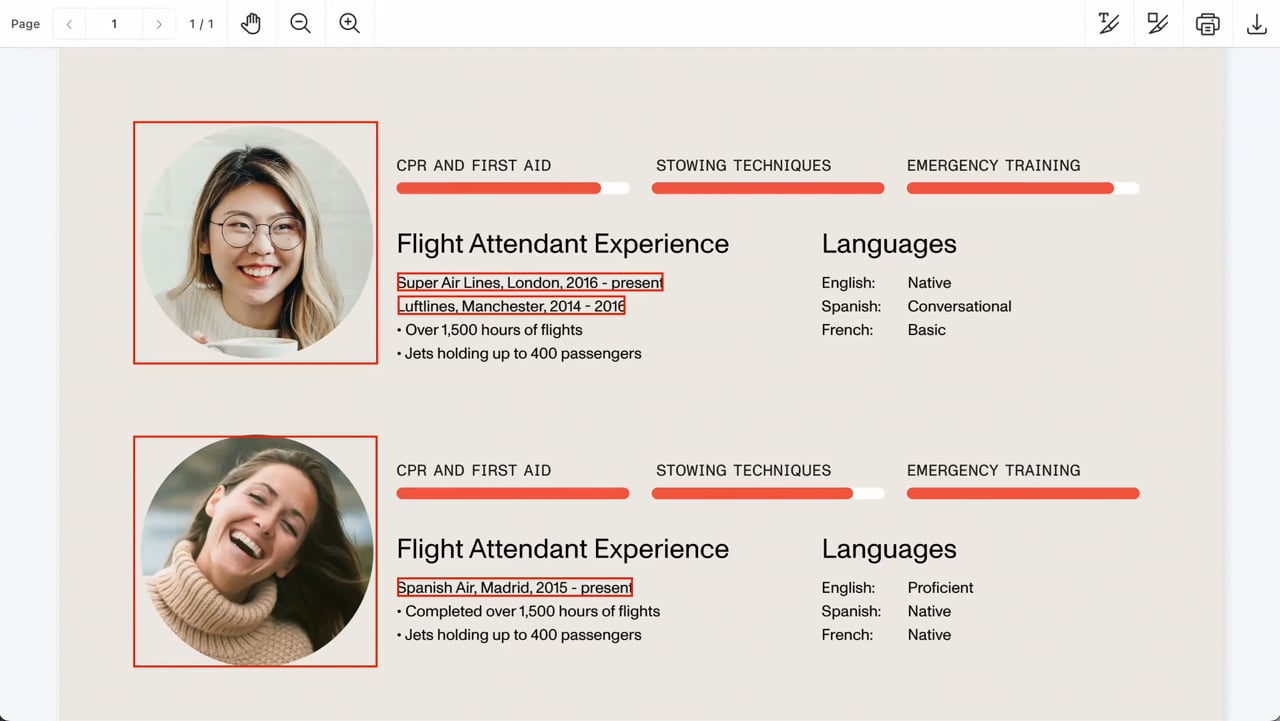Click the 1 / 1 page count

coord(201,24)
